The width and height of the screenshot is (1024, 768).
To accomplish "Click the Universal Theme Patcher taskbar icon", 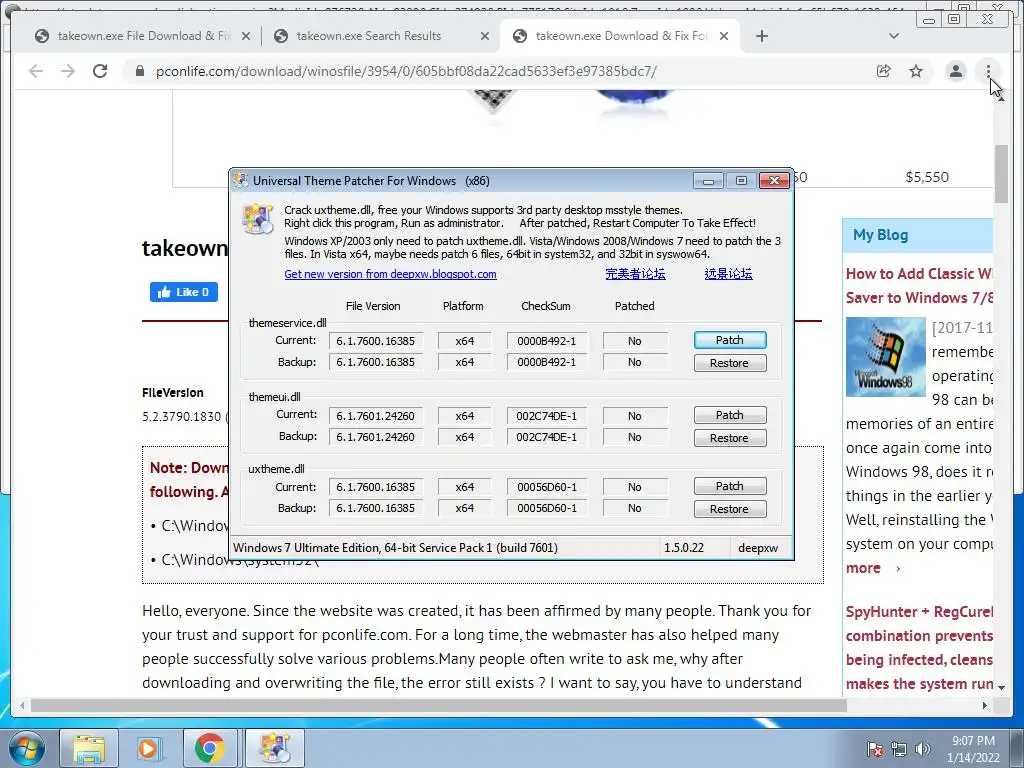I will 275,748.
